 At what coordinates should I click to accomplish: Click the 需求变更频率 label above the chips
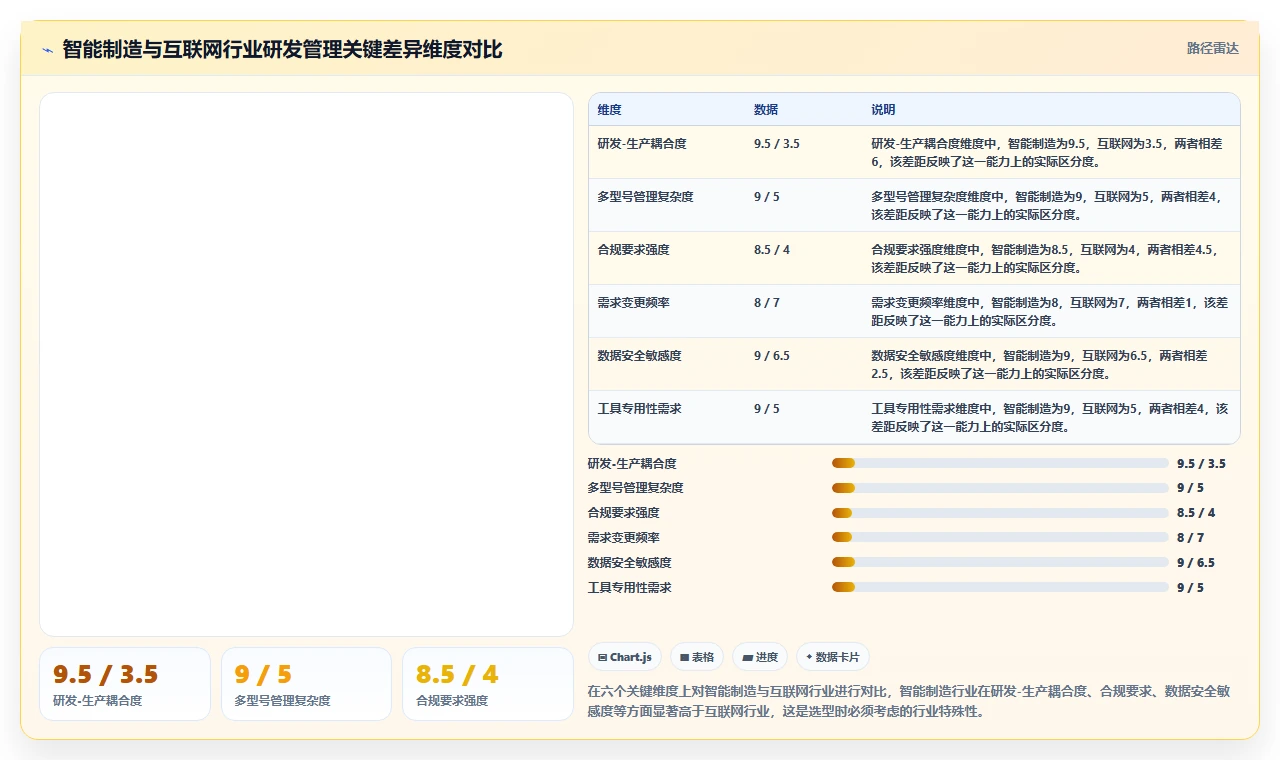tap(624, 538)
